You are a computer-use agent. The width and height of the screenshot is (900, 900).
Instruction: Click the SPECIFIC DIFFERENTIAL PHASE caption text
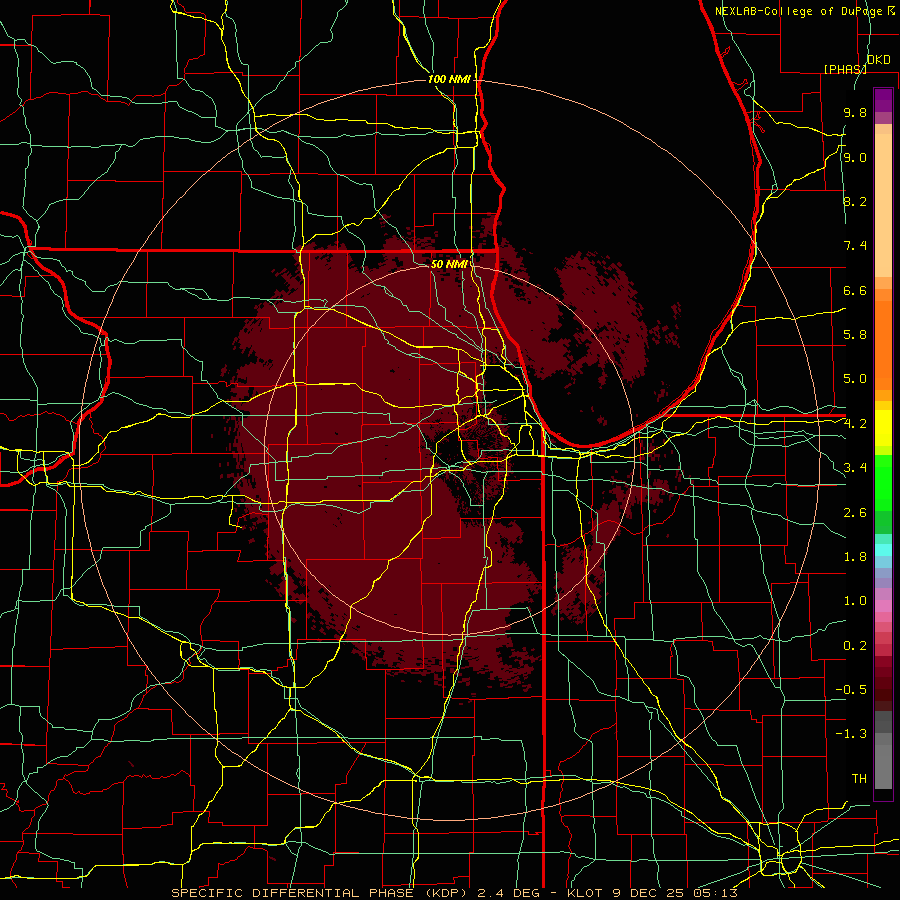[x=292, y=893]
